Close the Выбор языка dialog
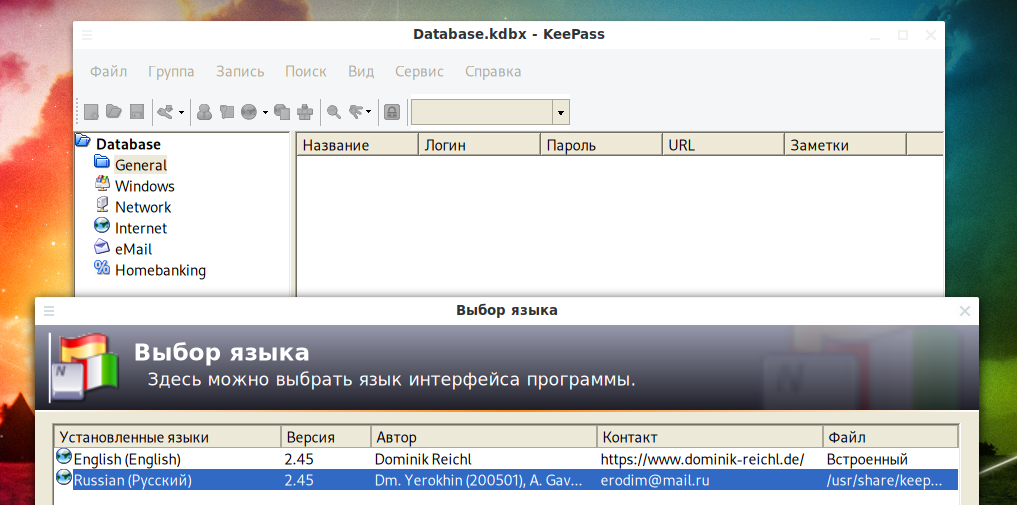This screenshot has width=1017, height=505. (x=964, y=311)
